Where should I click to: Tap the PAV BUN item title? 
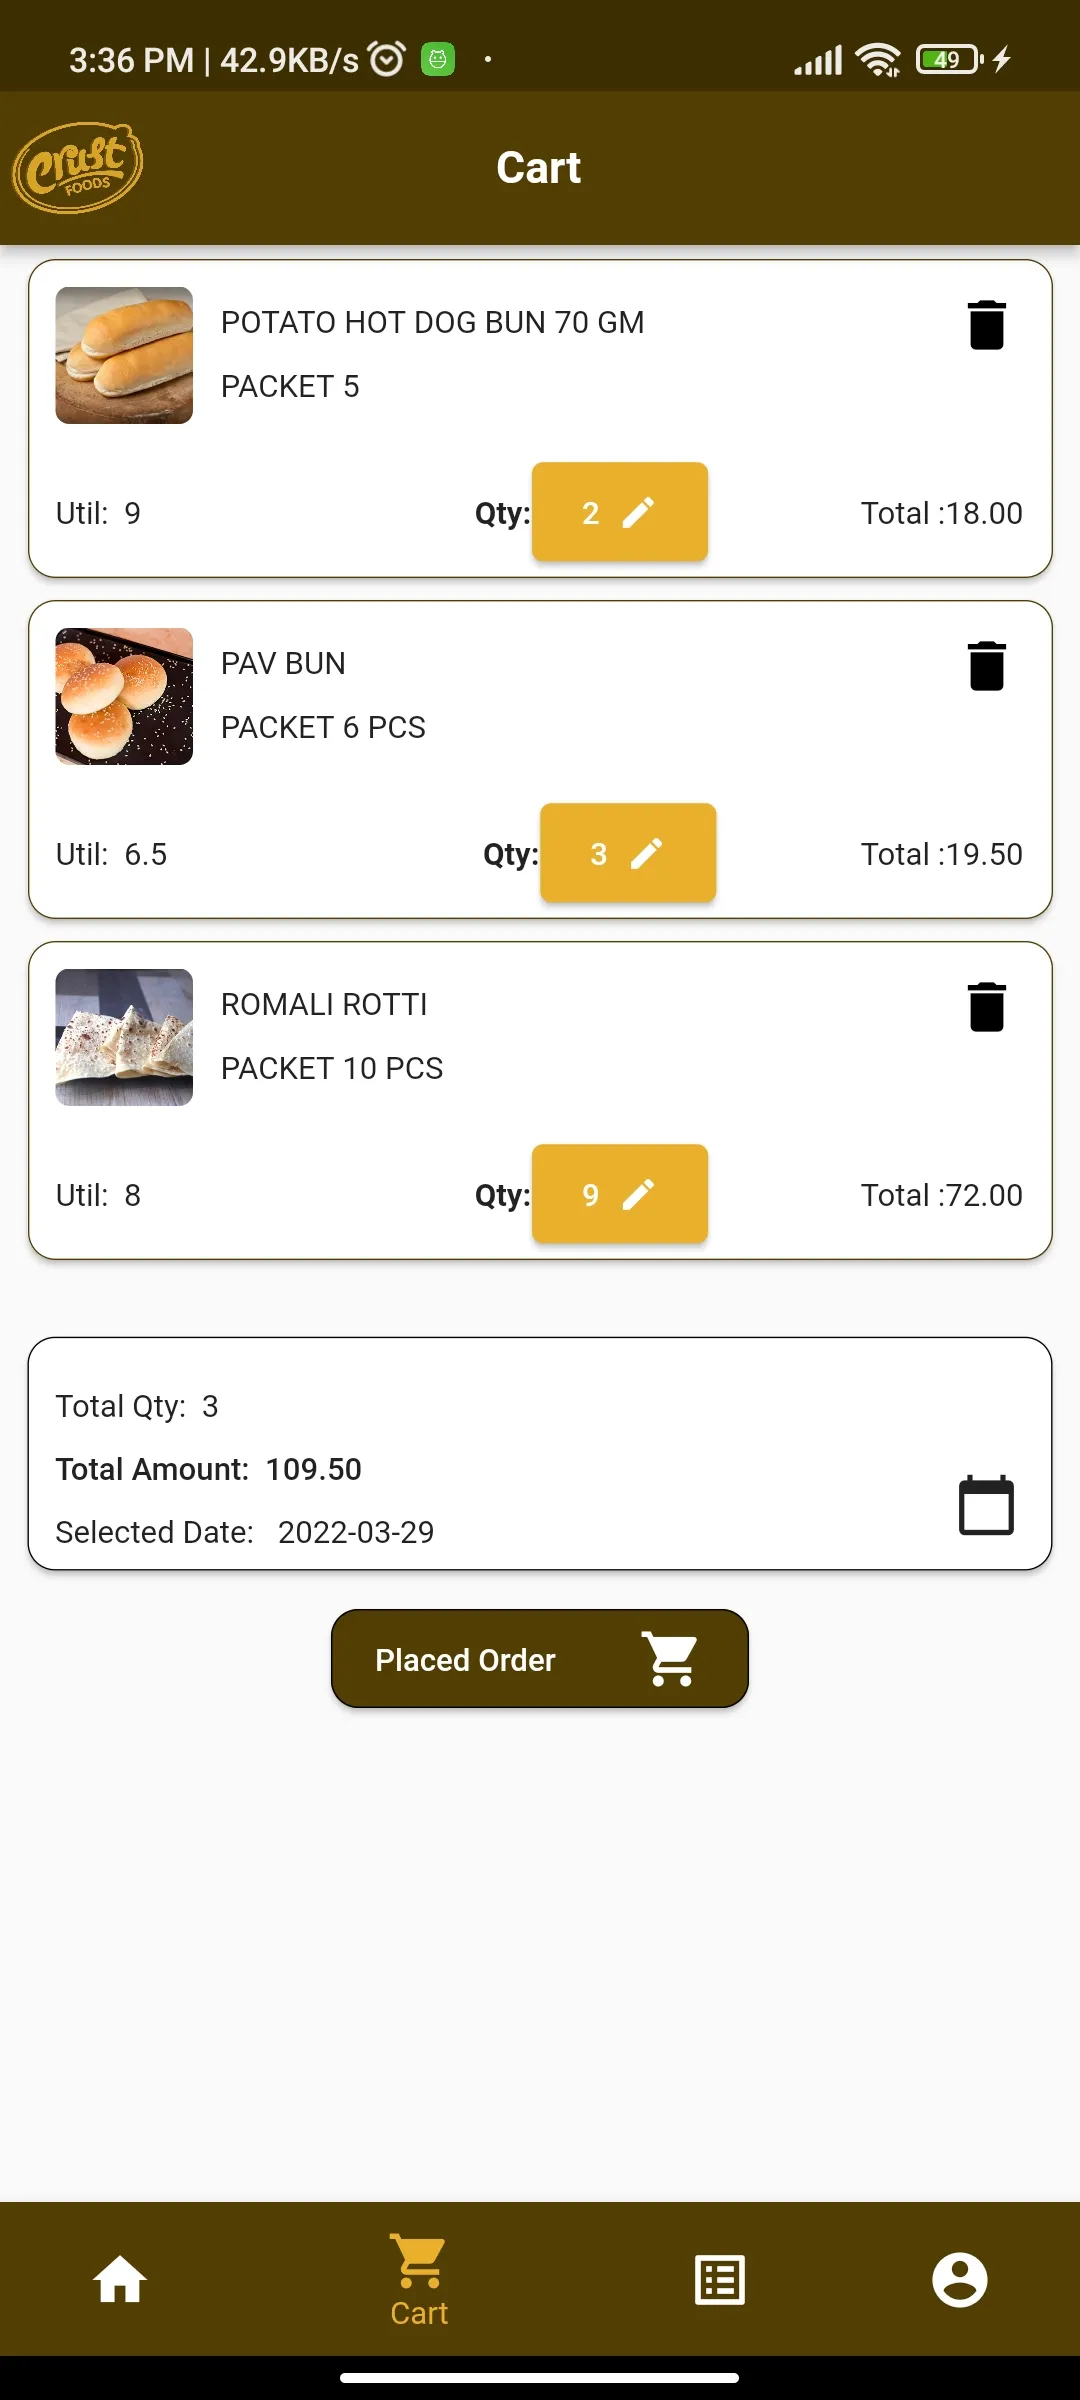click(x=283, y=663)
